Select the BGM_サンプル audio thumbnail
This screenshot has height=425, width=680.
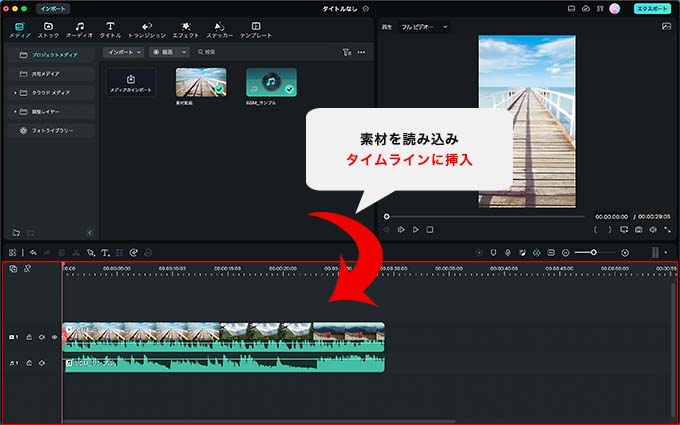(x=271, y=82)
